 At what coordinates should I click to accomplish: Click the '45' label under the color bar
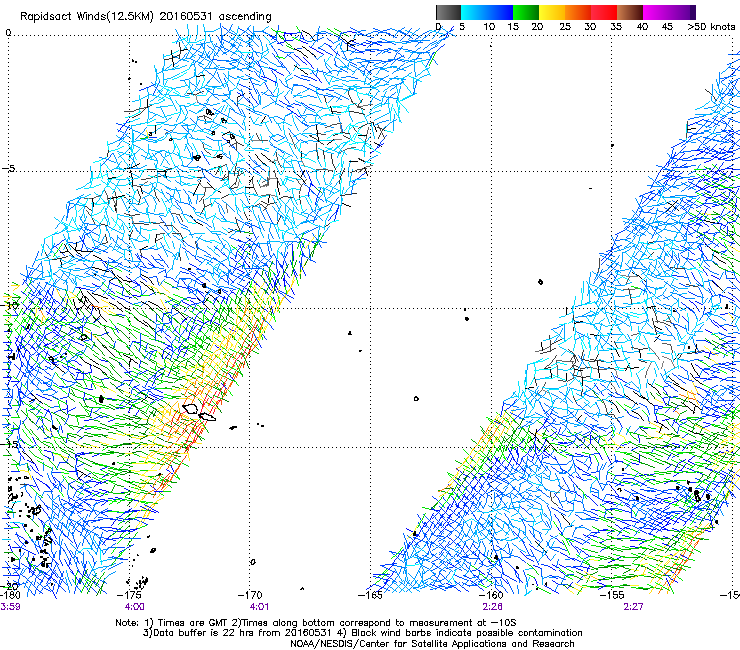667,27
